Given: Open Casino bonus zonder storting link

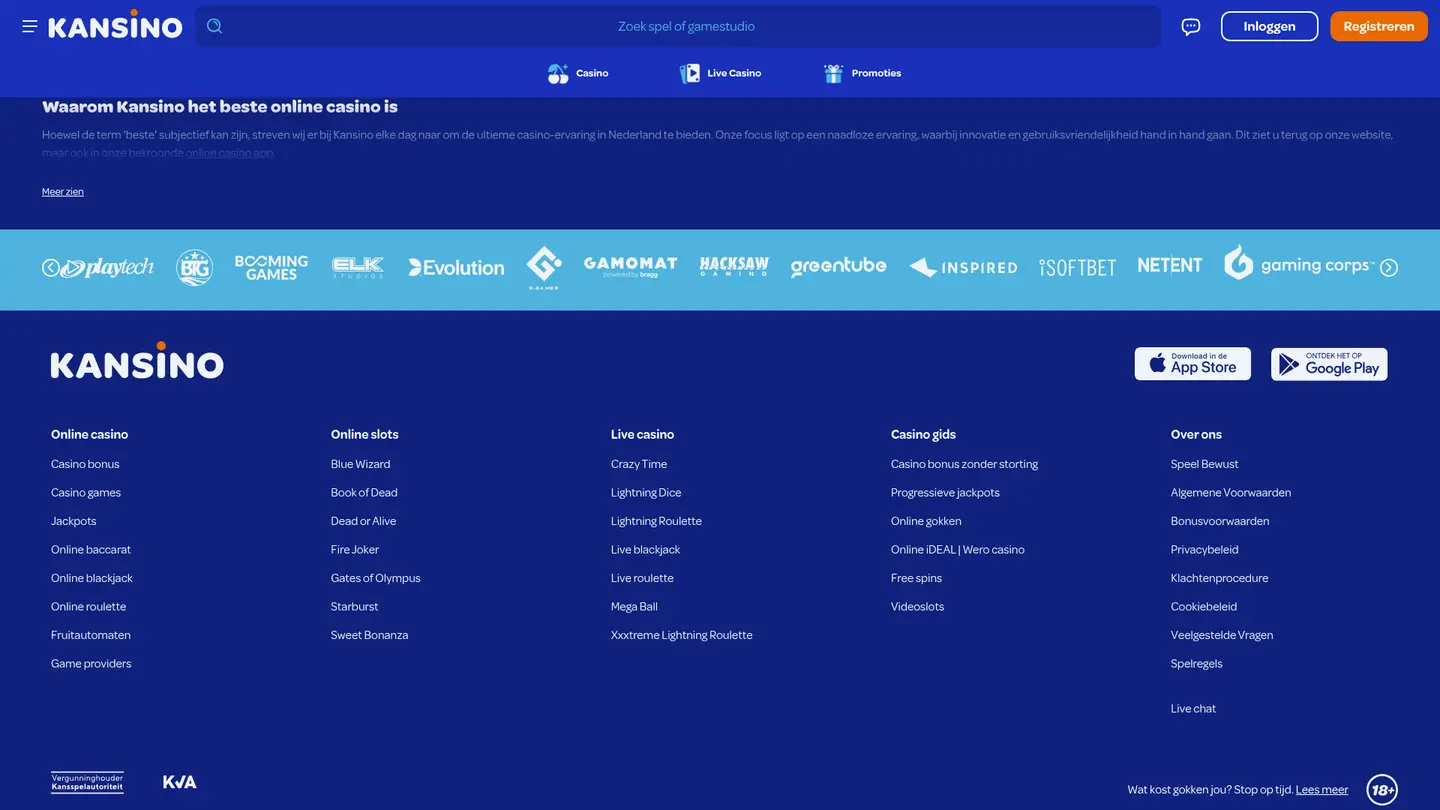Looking at the screenshot, I should [x=965, y=464].
